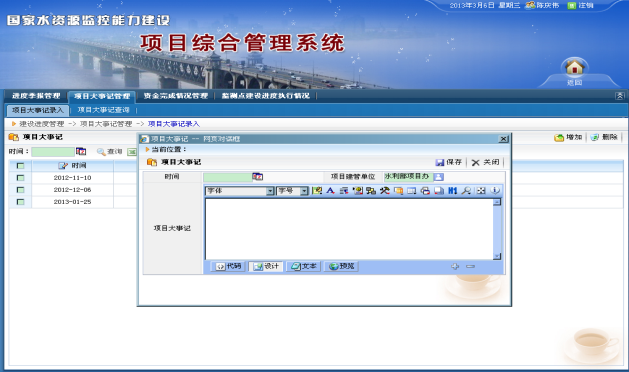The image size is (629, 372).
Task: Switch to 项目大事记查询 sub-tab
Action: pyautogui.click(x=103, y=110)
